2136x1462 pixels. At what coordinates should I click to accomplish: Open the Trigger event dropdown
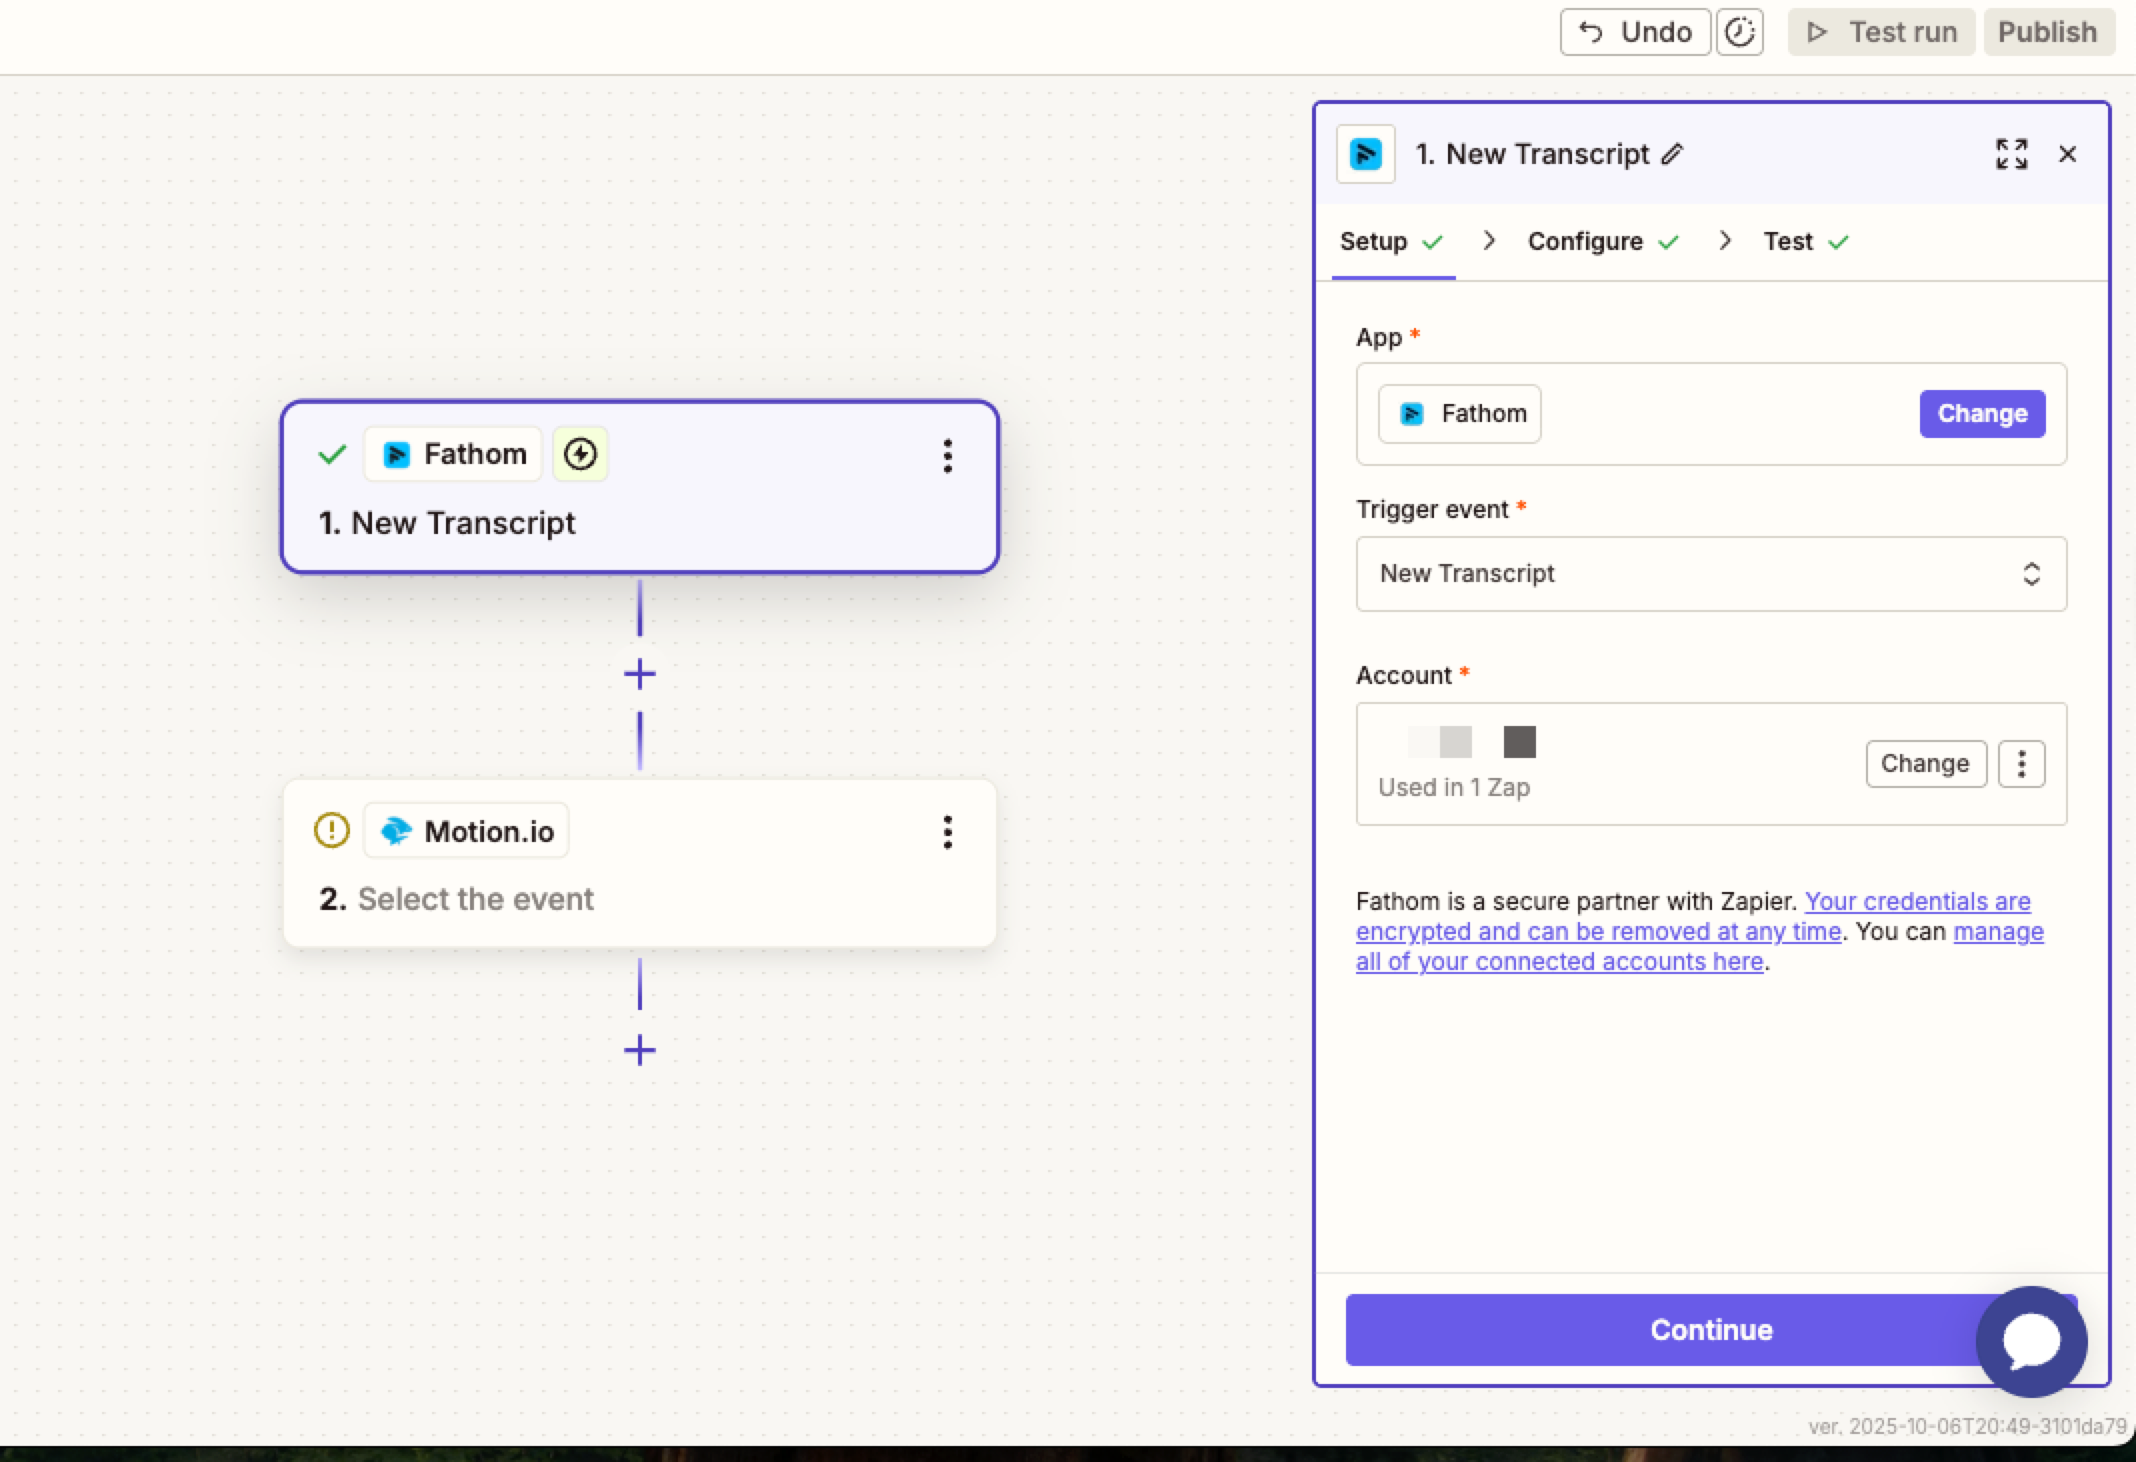tap(1710, 574)
